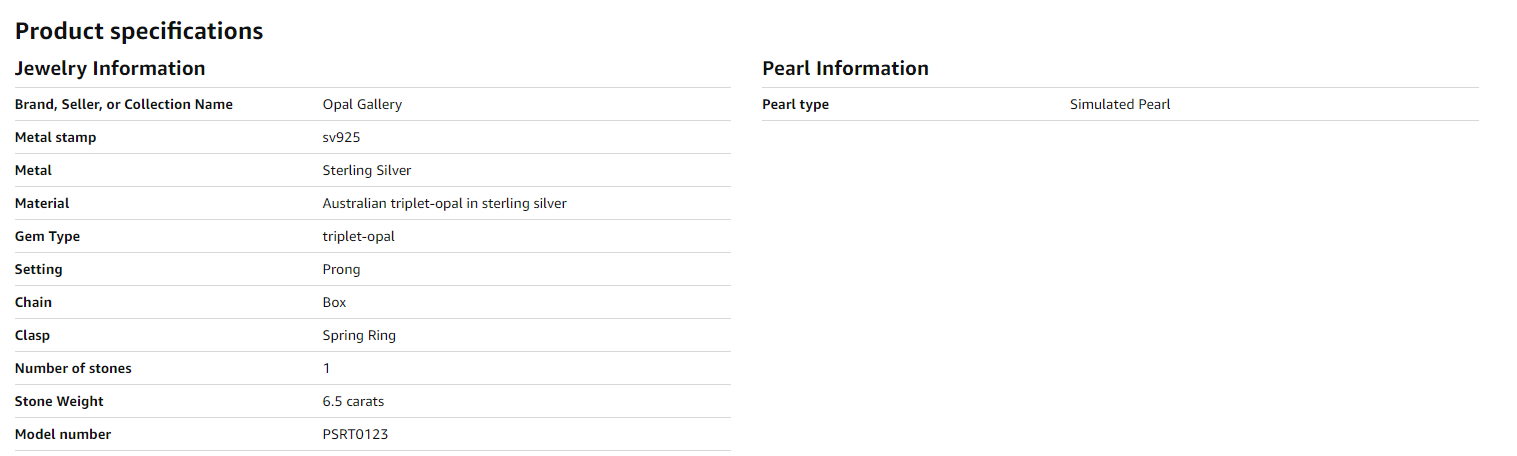Click the triplet-opal gem type value
Image resolution: width=1517 pixels, height=456 pixels.
[x=358, y=236]
